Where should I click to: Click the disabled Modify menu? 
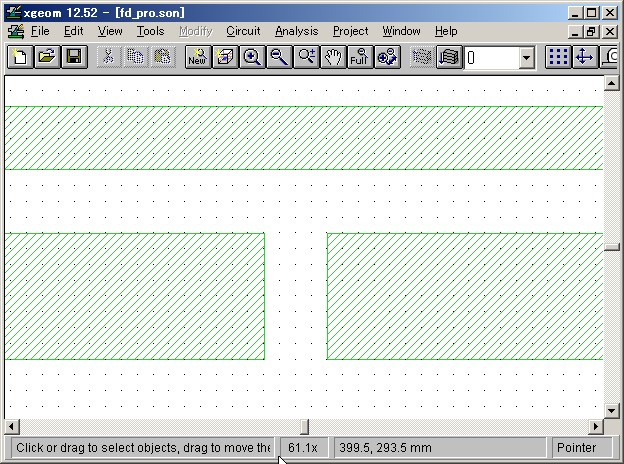196,31
